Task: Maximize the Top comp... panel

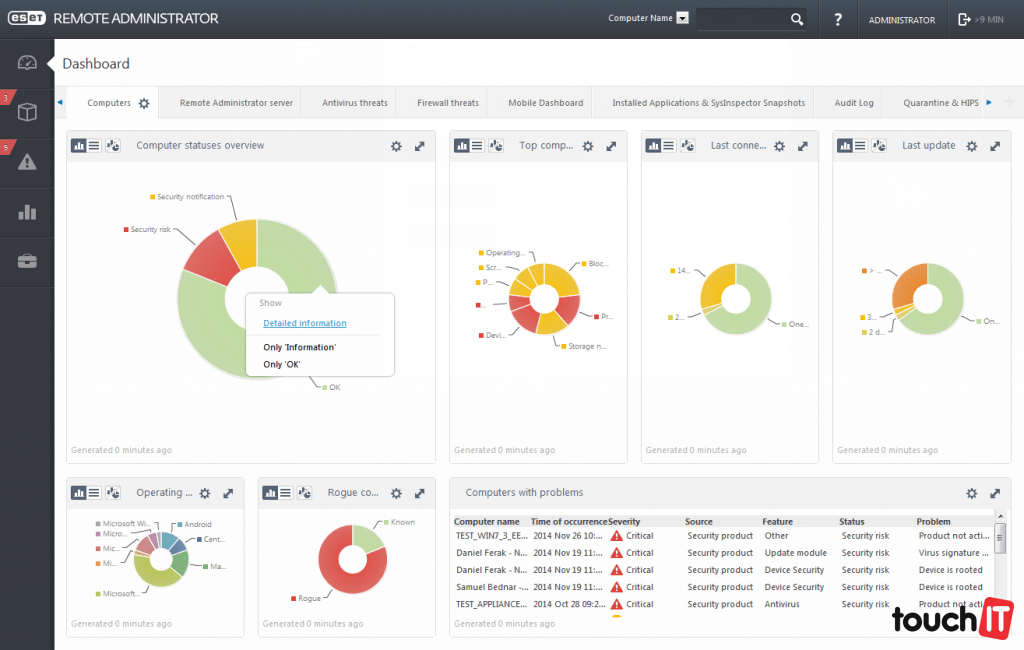Action: click(x=611, y=146)
